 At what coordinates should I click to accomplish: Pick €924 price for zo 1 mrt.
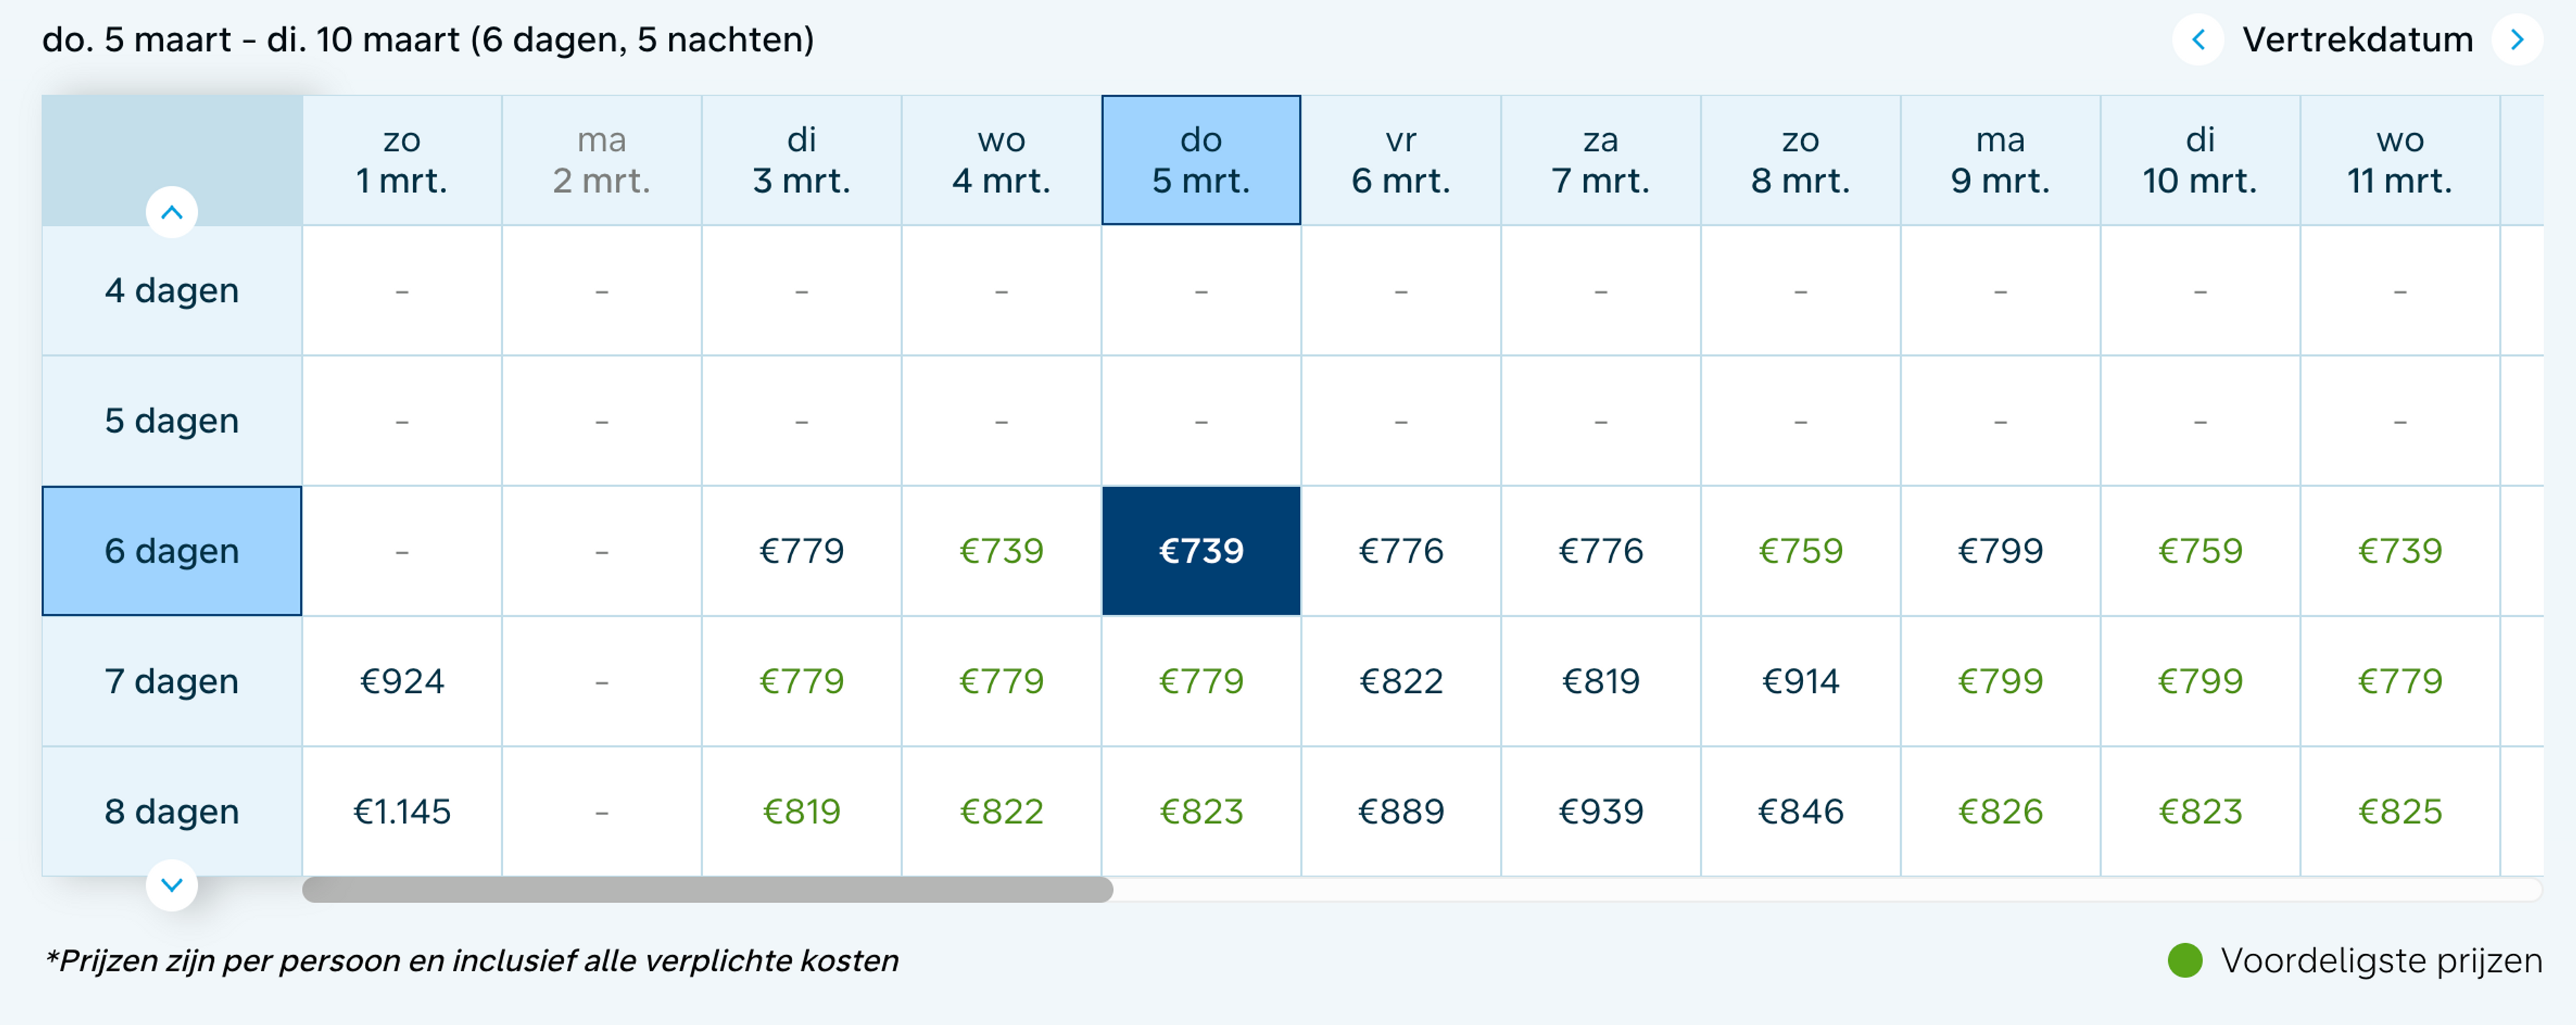[401, 681]
